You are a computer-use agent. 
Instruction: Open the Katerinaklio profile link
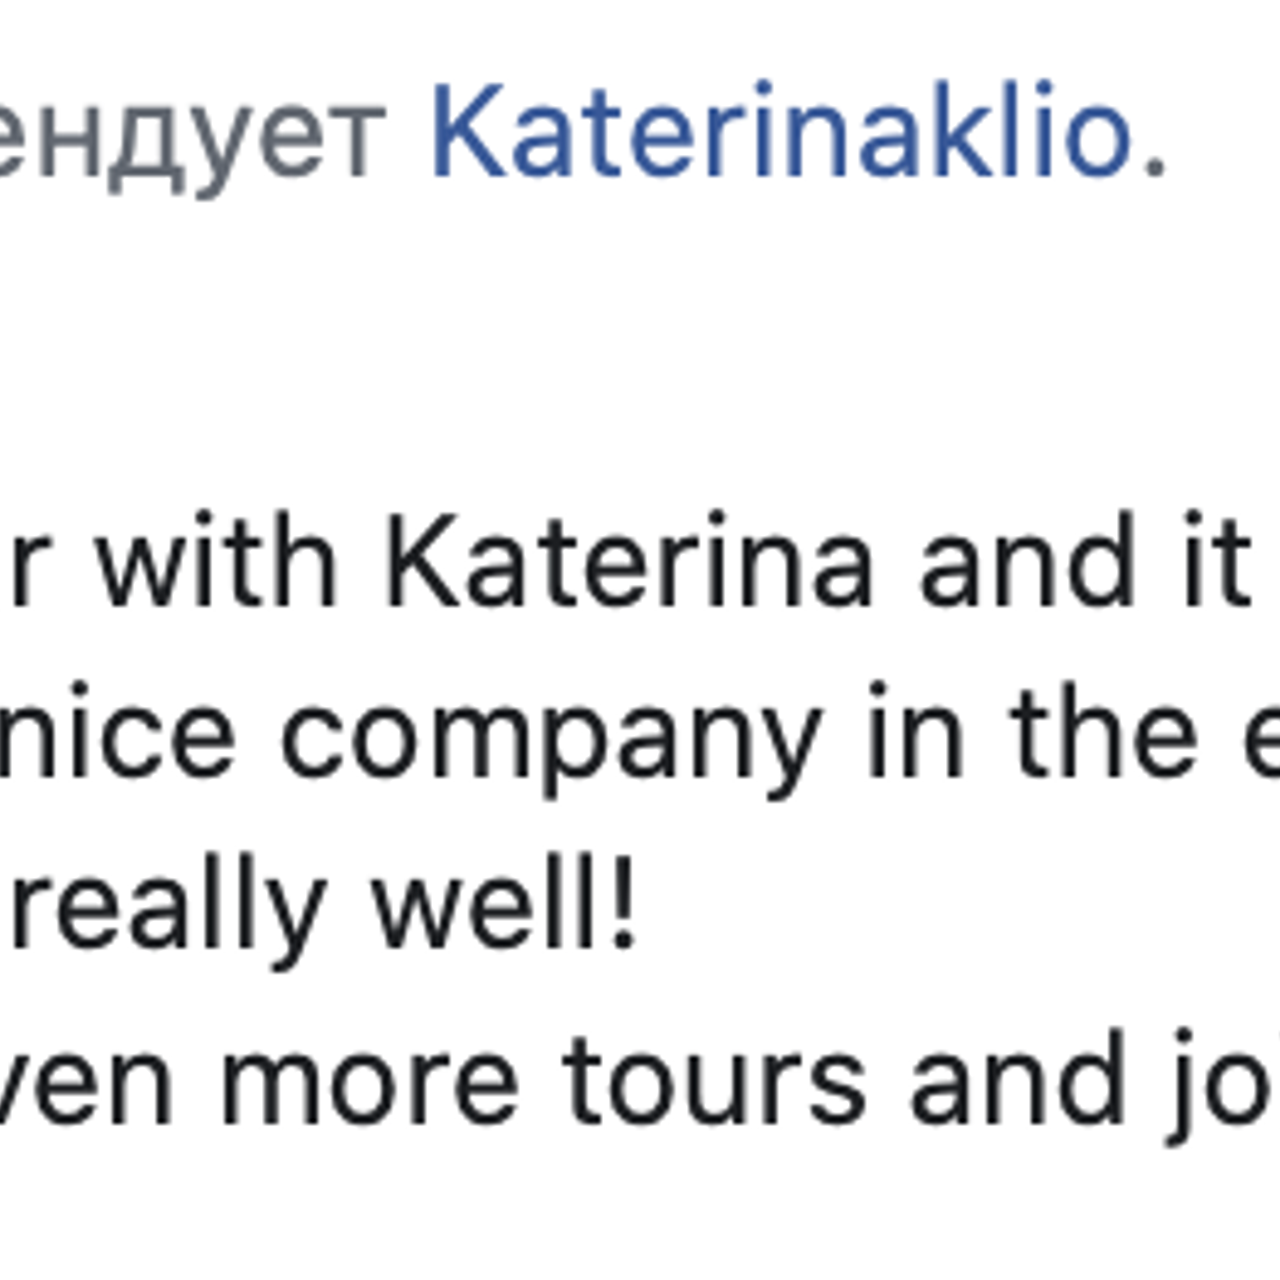click(x=780, y=132)
